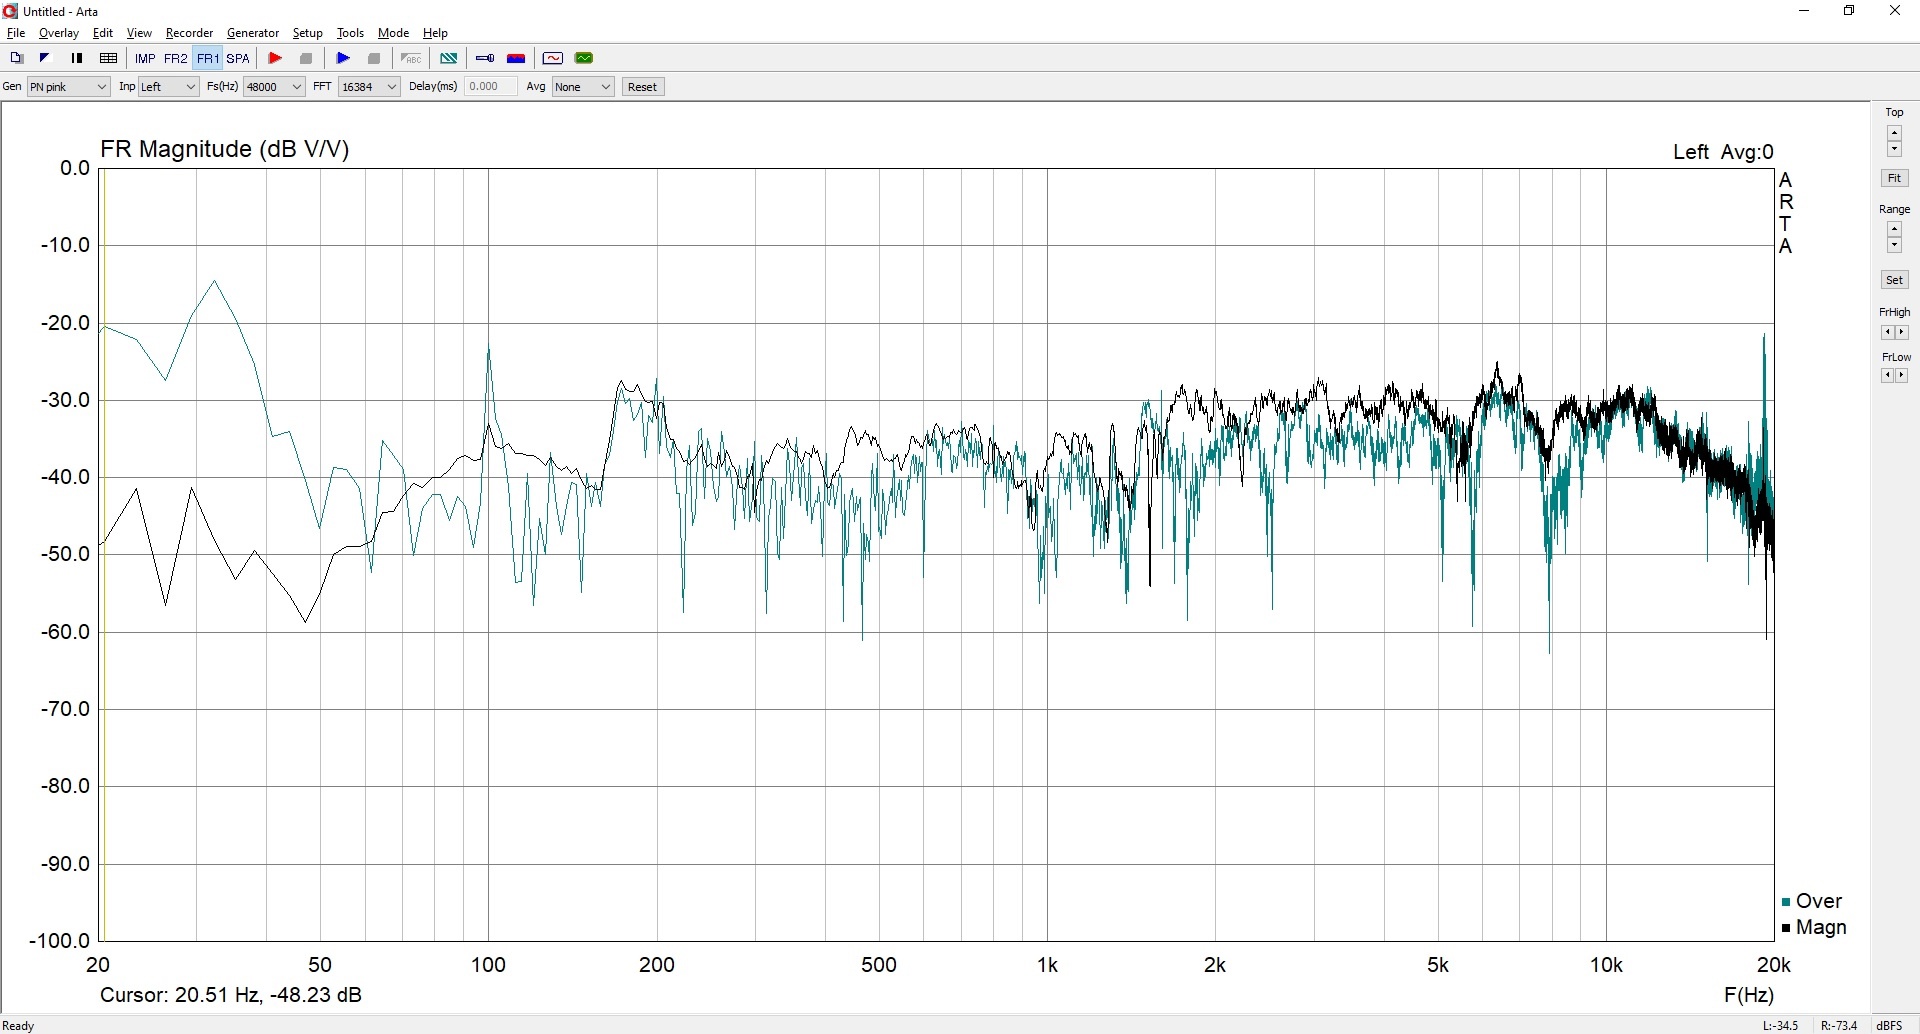Click the Arta application icon in title bar
Viewport: 1920px width, 1034px height.
click(11, 11)
